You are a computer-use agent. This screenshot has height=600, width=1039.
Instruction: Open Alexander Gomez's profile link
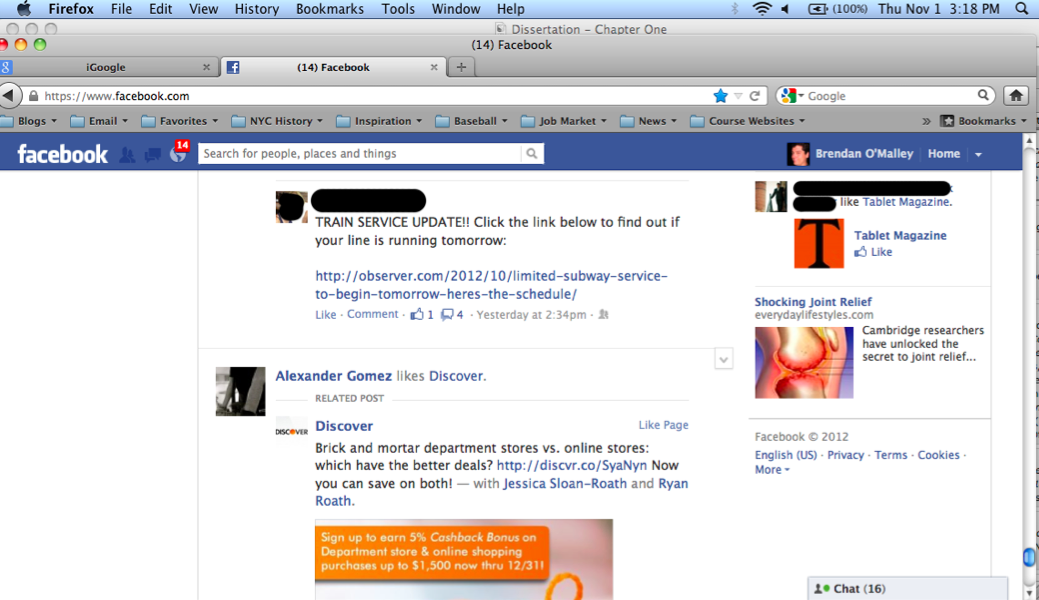pyautogui.click(x=333, y=376)
